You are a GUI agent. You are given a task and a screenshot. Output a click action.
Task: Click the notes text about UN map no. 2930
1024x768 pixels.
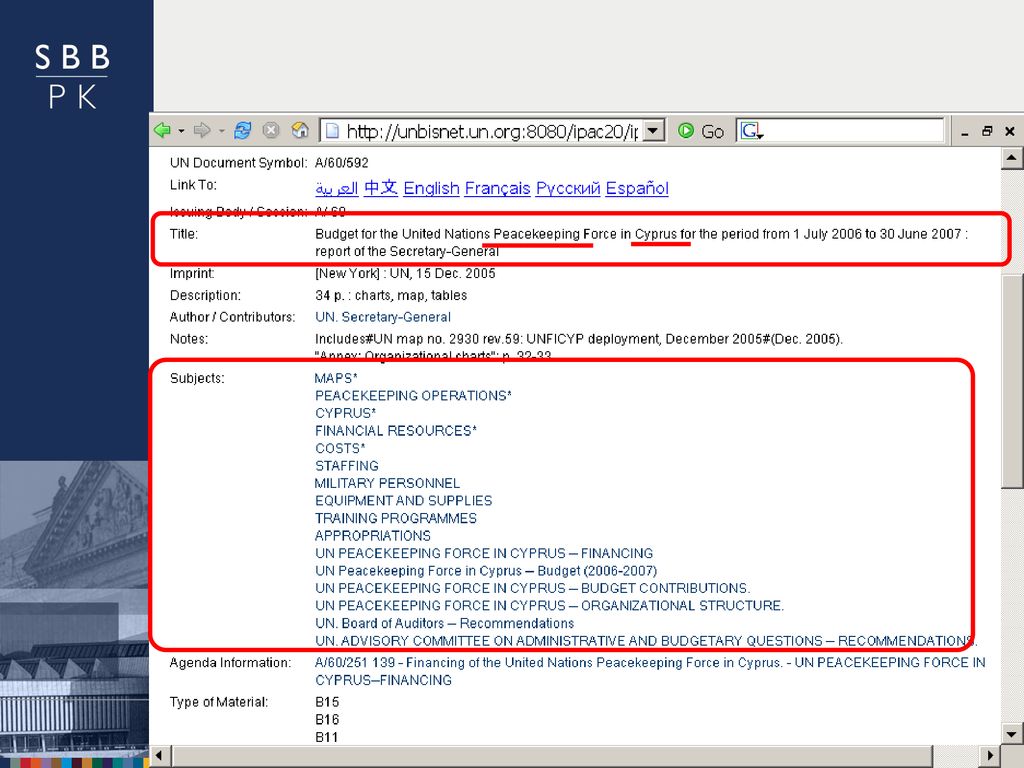[579, 340]
